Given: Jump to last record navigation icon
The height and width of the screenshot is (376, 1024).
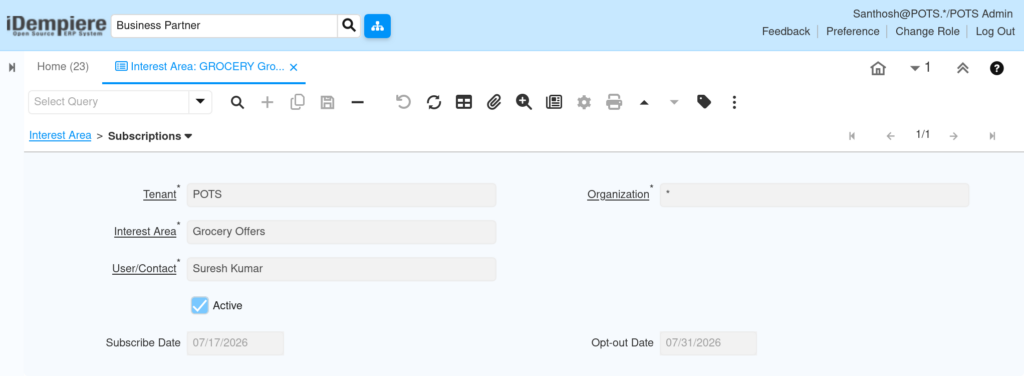Looking at the screenshot, I should coord(992,136).
